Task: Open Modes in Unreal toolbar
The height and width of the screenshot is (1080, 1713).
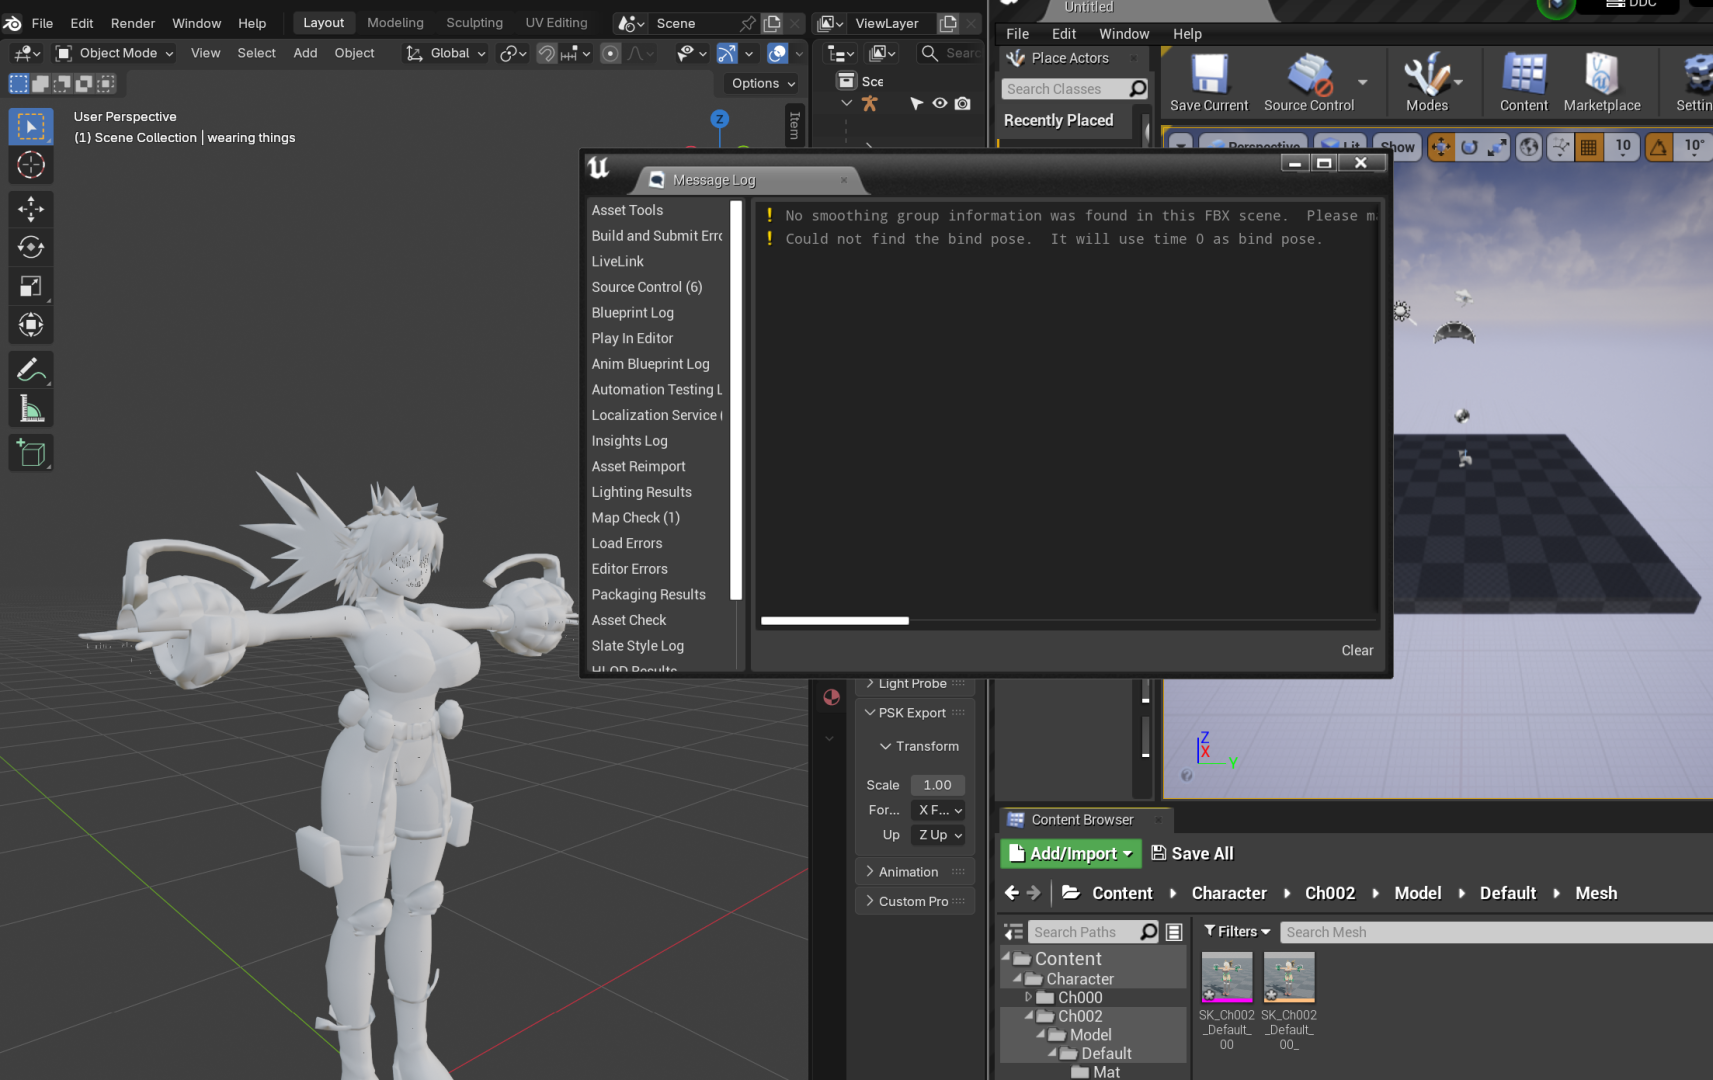Action: tap(1427, 83)
